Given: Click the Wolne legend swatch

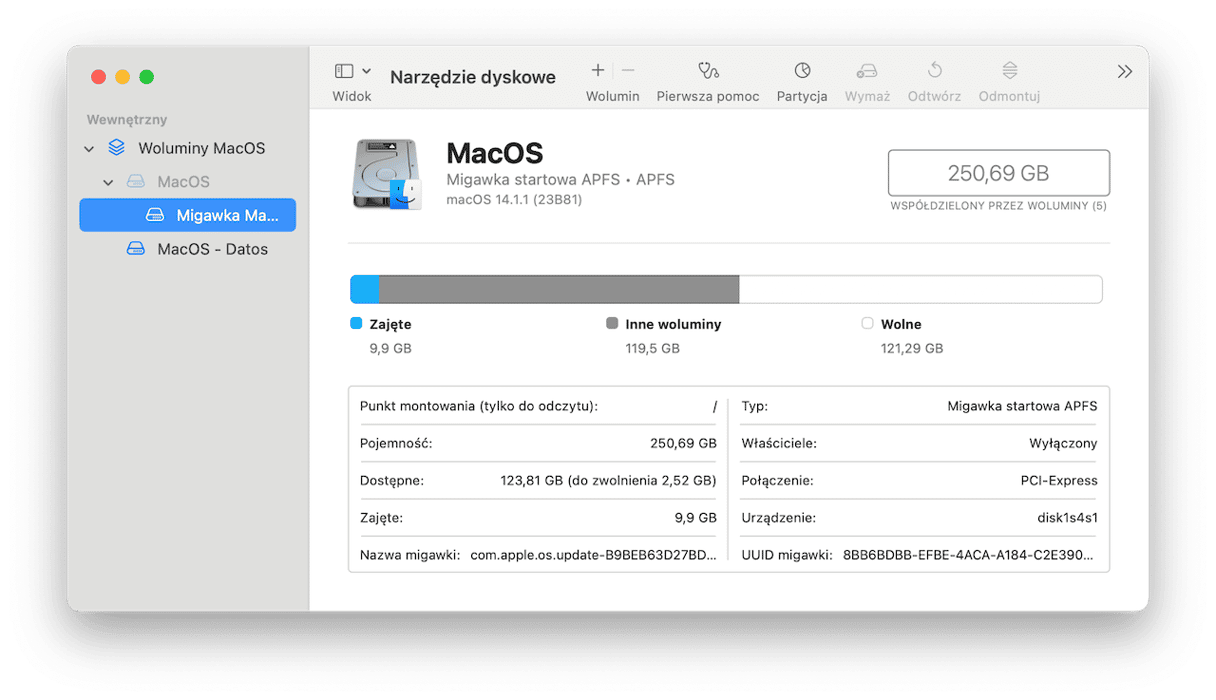Looking at the screenshot, I should point(867,324).
